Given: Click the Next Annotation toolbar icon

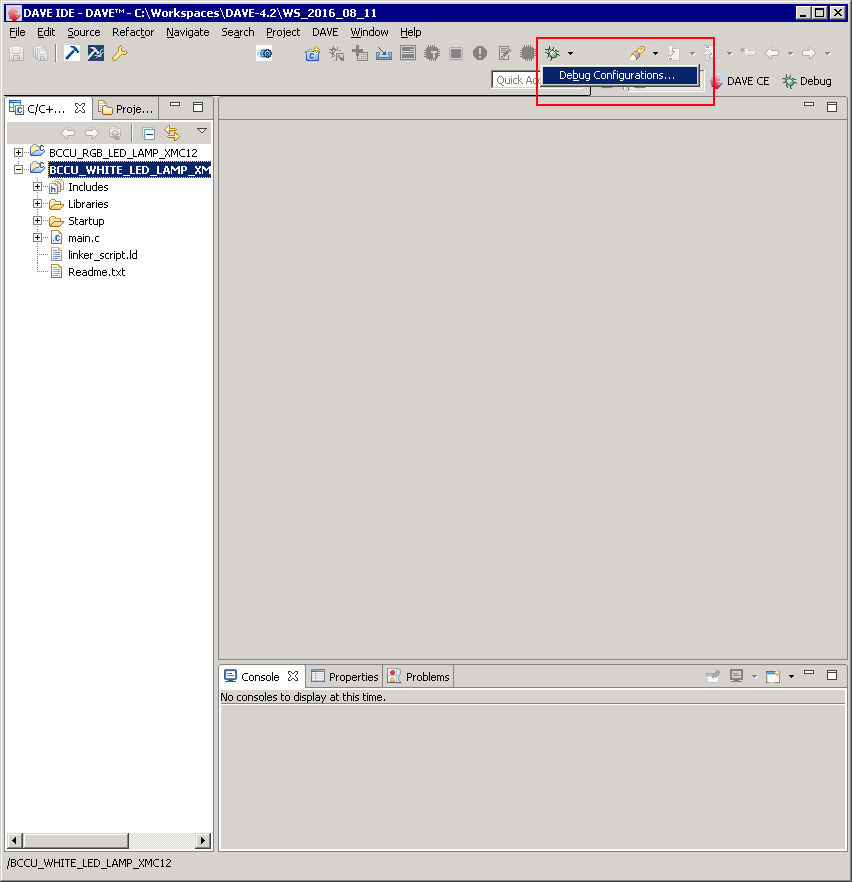Looking at the screenshot, I should 673,53.
